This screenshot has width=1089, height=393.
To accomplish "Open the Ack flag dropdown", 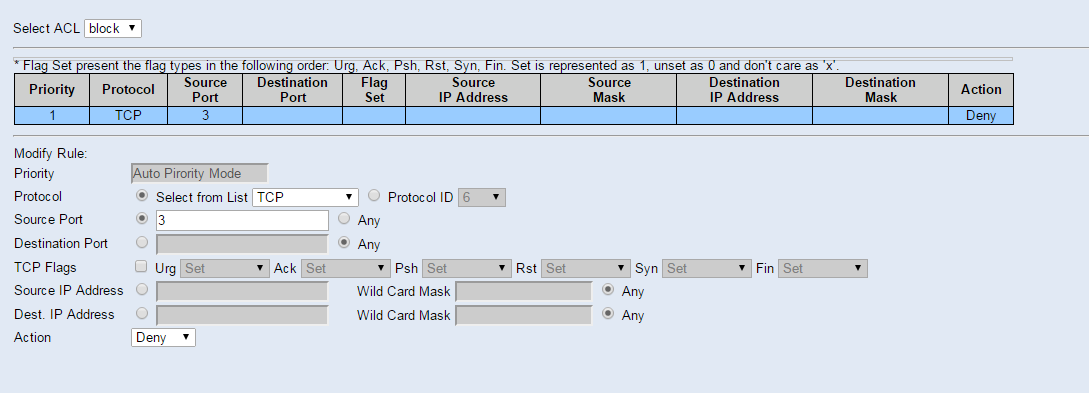I will pos(346,268).
